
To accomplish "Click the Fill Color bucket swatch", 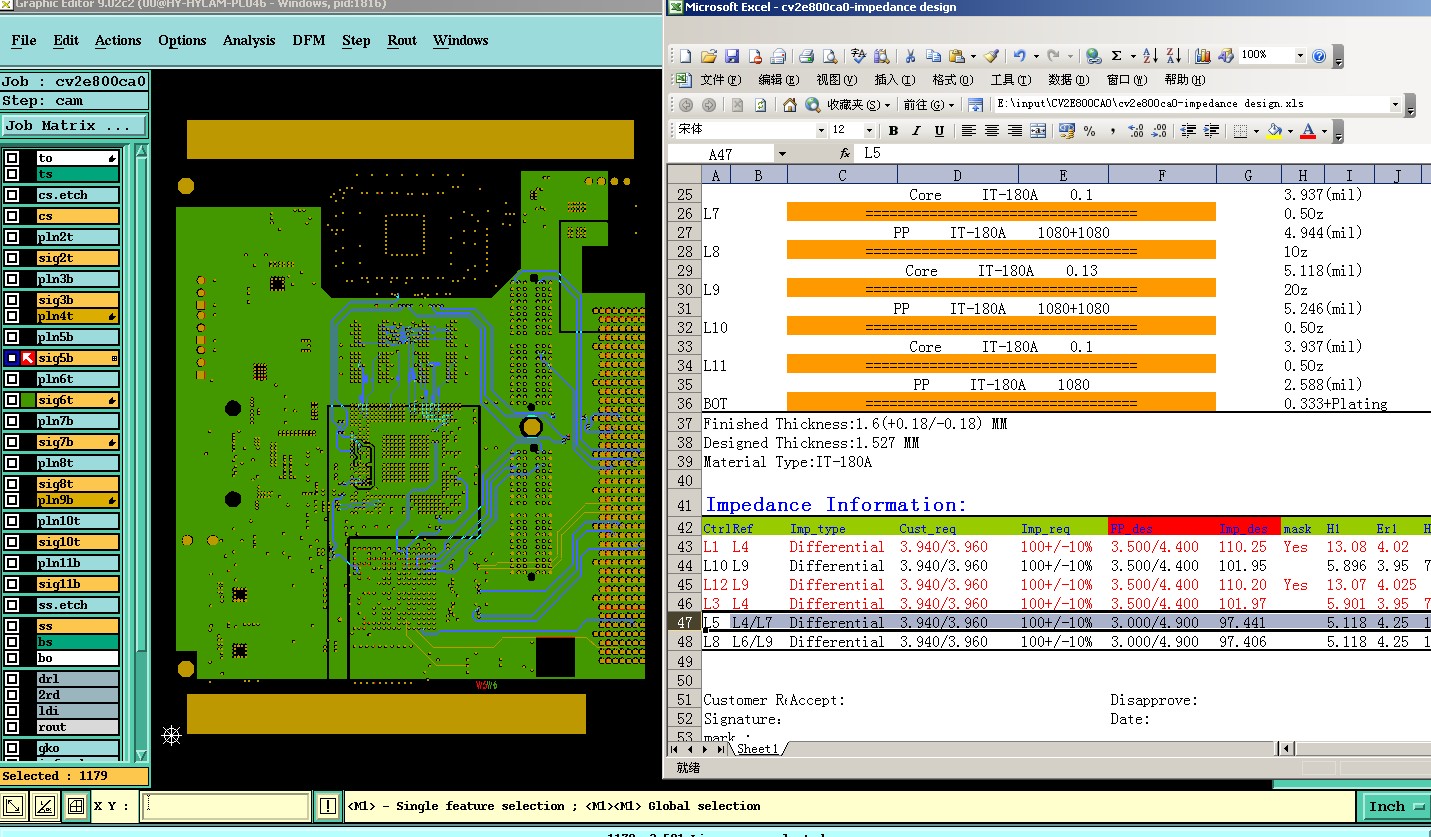I will (x=1274, y=131).
